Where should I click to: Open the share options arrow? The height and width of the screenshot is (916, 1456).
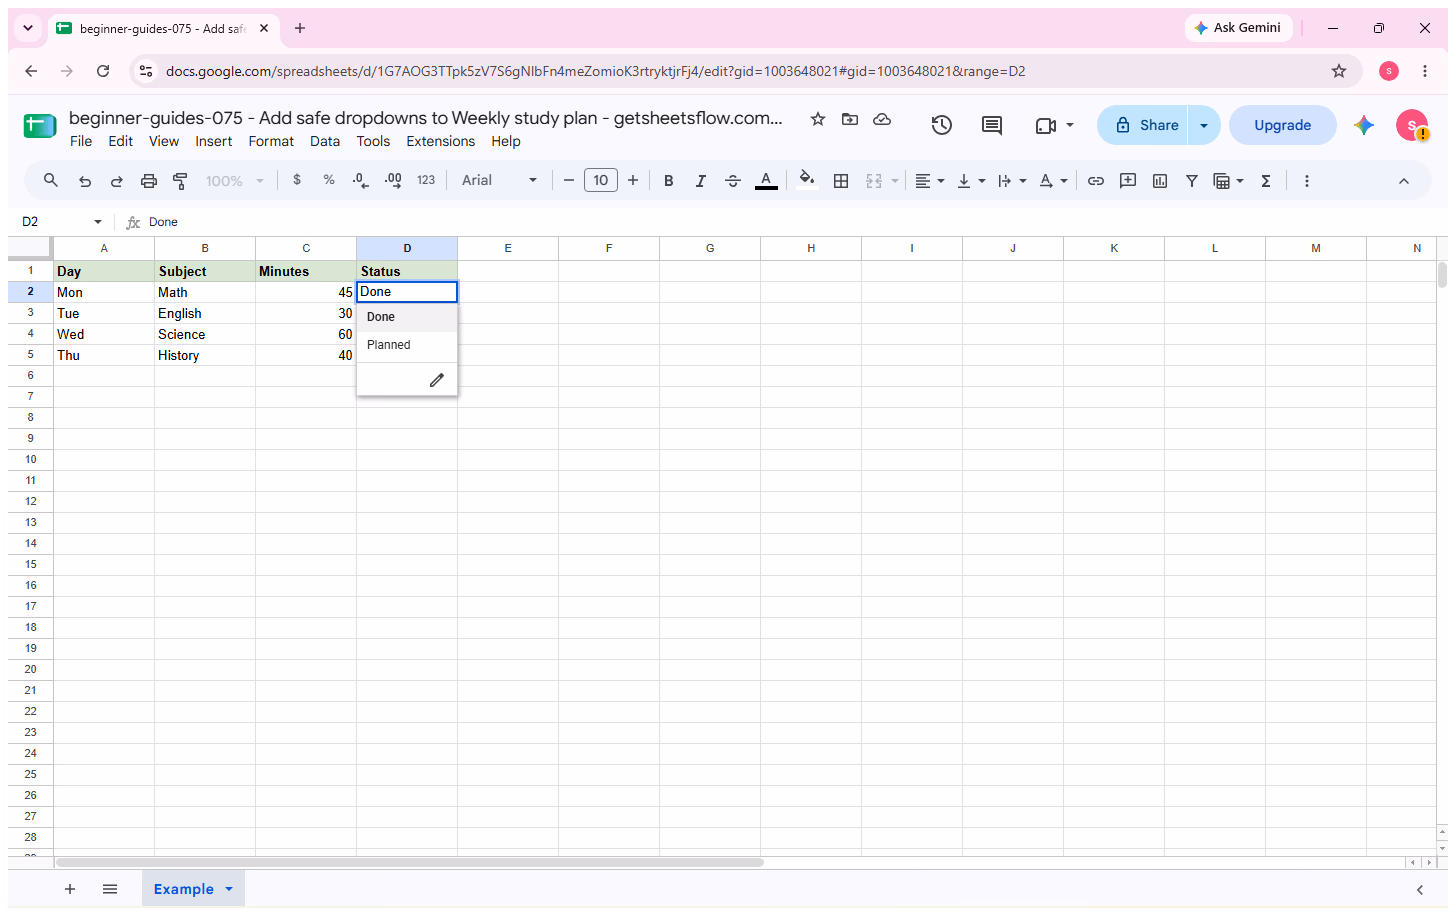[x=1204, y=125]
